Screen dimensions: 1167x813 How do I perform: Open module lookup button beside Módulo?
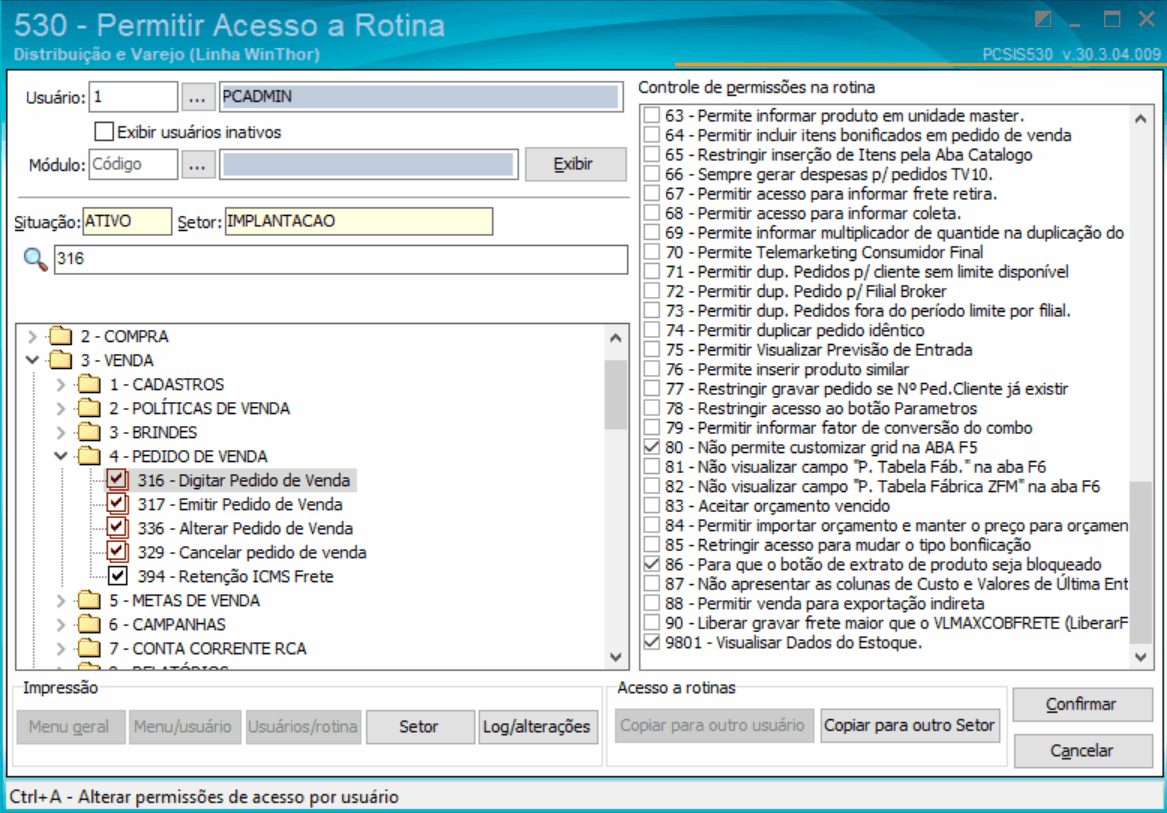(x=198, y=165)
